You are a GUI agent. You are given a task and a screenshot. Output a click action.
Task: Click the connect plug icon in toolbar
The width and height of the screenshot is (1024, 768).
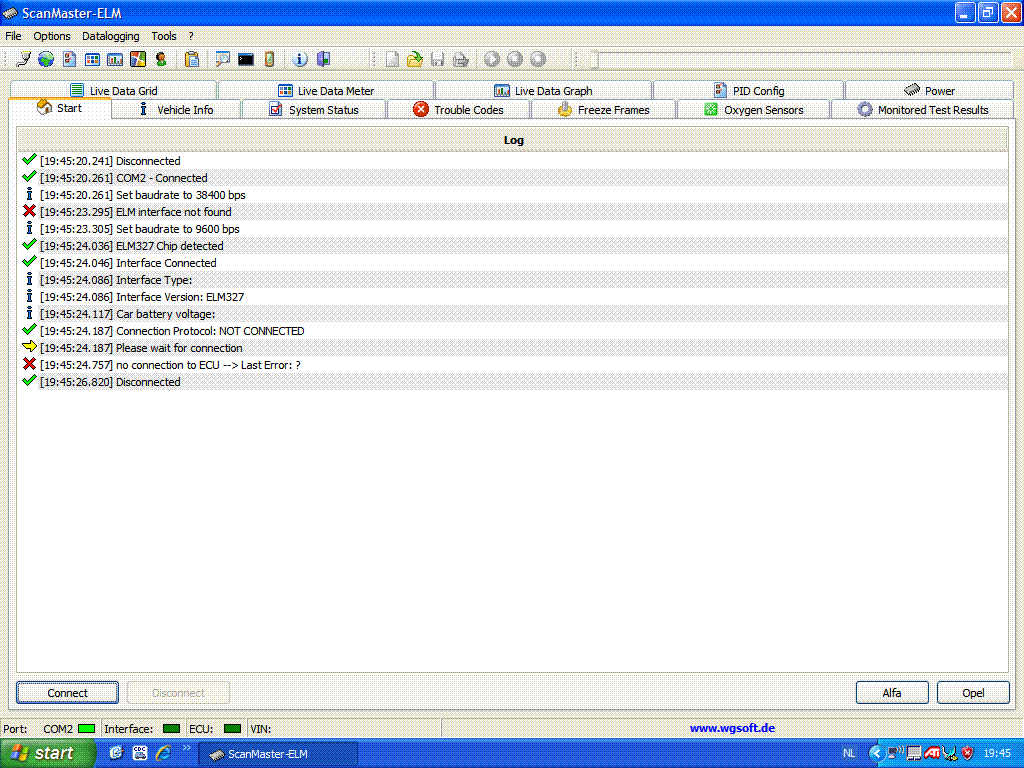pyautogui.click(x=23, y=60)
